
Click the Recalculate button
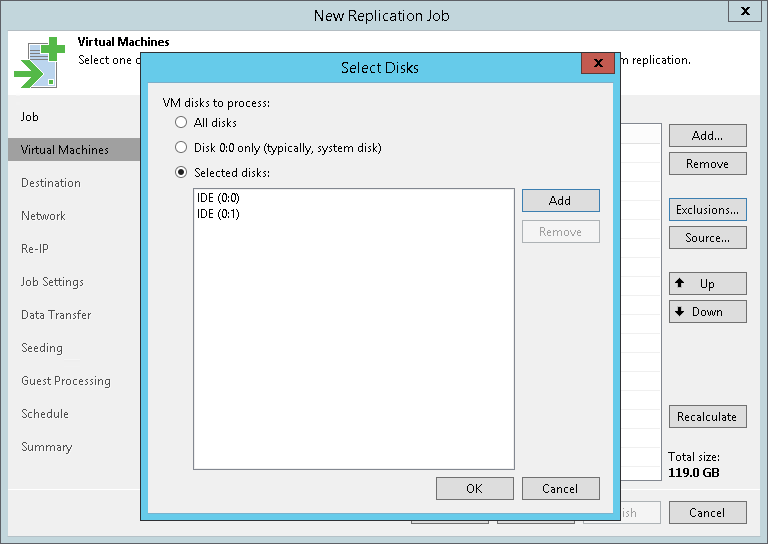[708, 417]
